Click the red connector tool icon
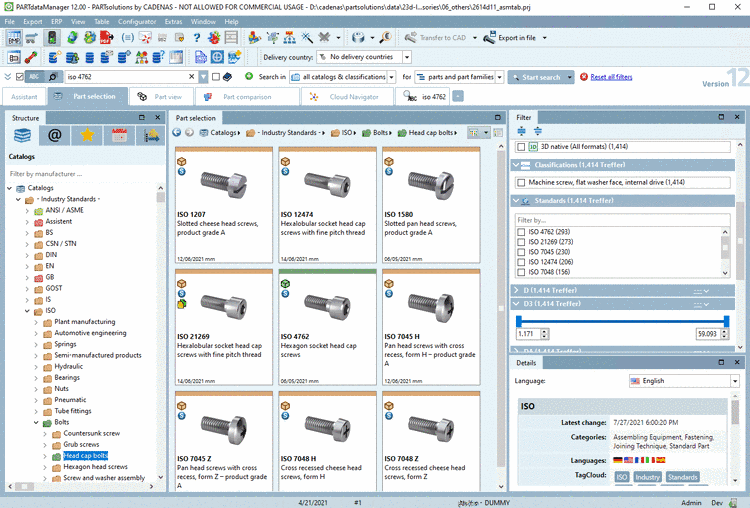Screen dimensions: 750x508 click(31, 57)
